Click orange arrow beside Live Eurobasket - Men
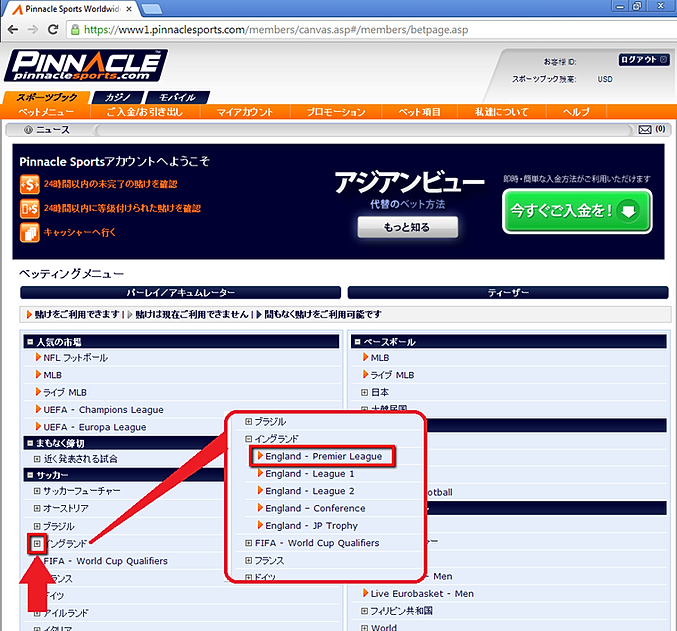The image size is (677, 631). tap(366, 593)
